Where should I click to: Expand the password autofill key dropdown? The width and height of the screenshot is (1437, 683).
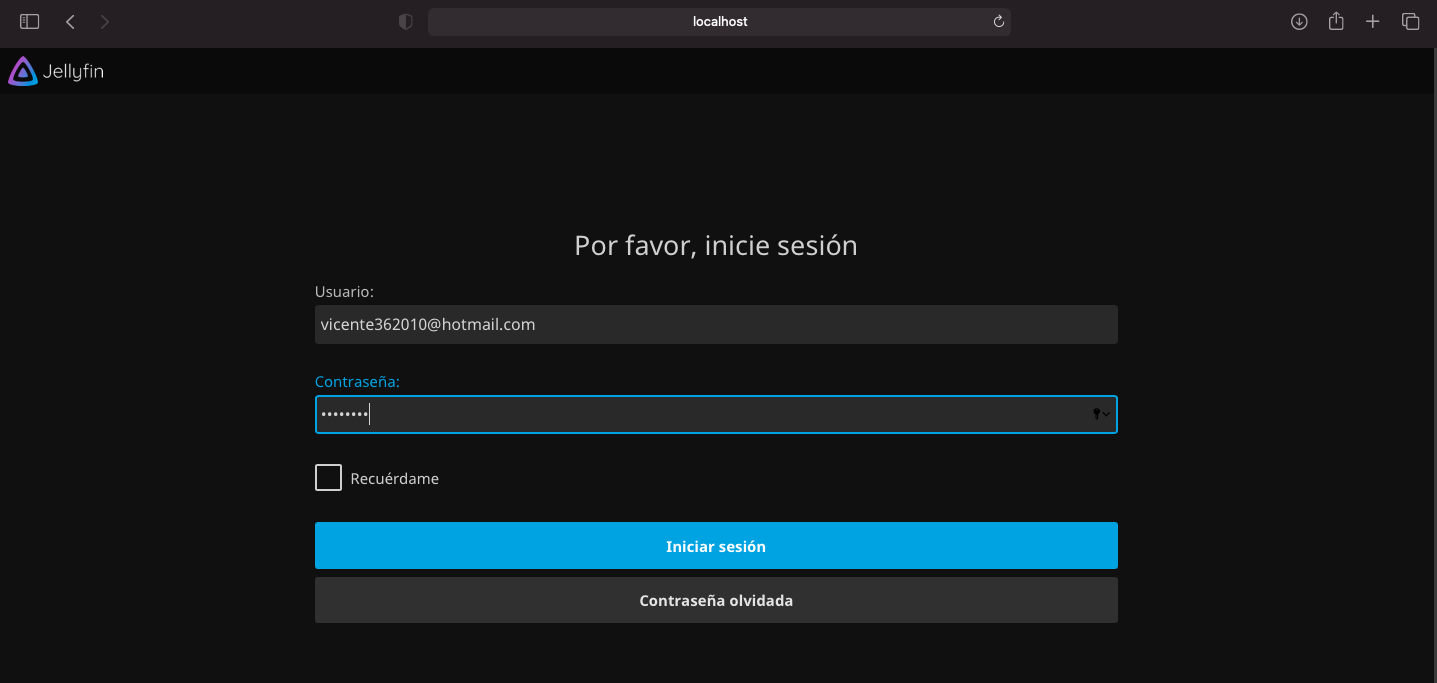click(x=1101, y=414)
